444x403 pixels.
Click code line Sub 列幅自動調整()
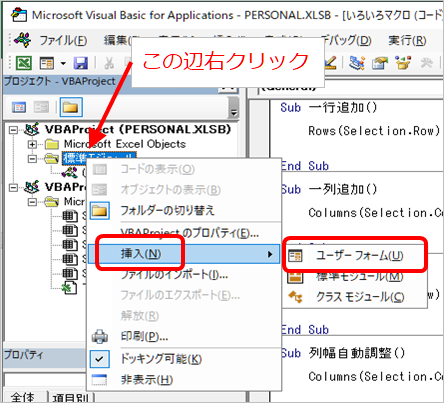pyautogui.click(x=343, y=353)
